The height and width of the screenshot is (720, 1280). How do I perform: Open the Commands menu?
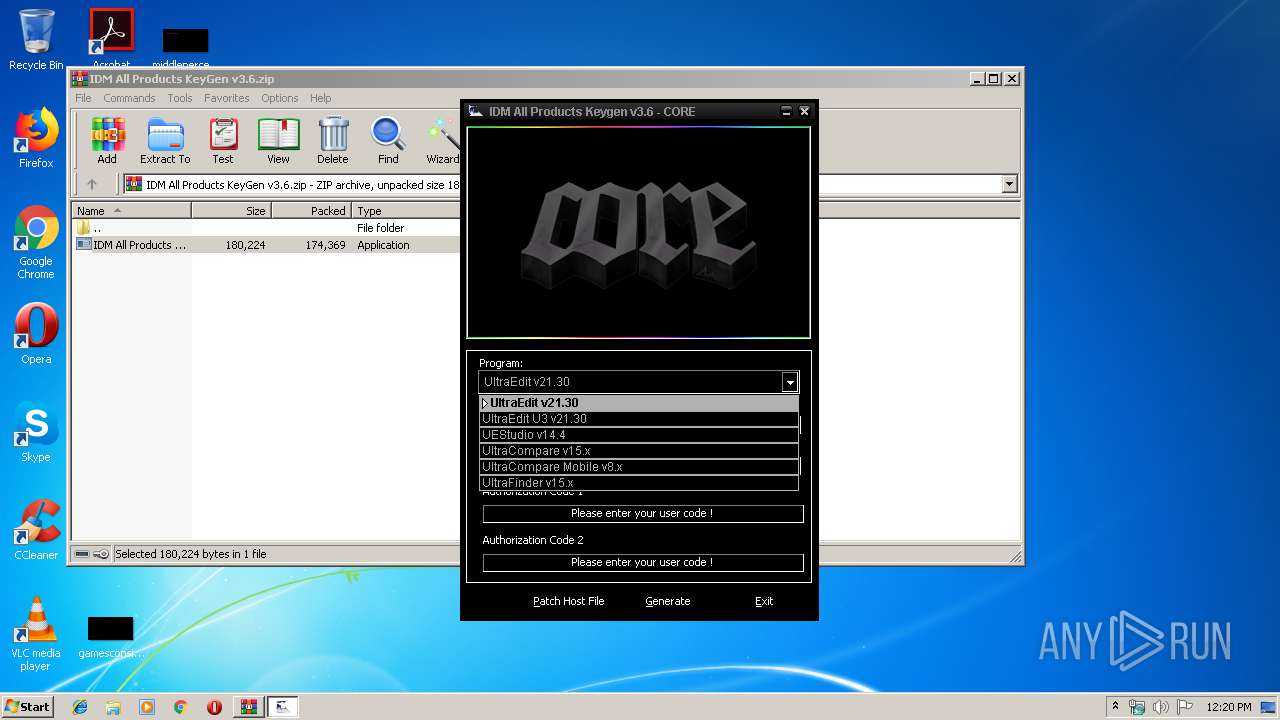[x=129, y=98]
